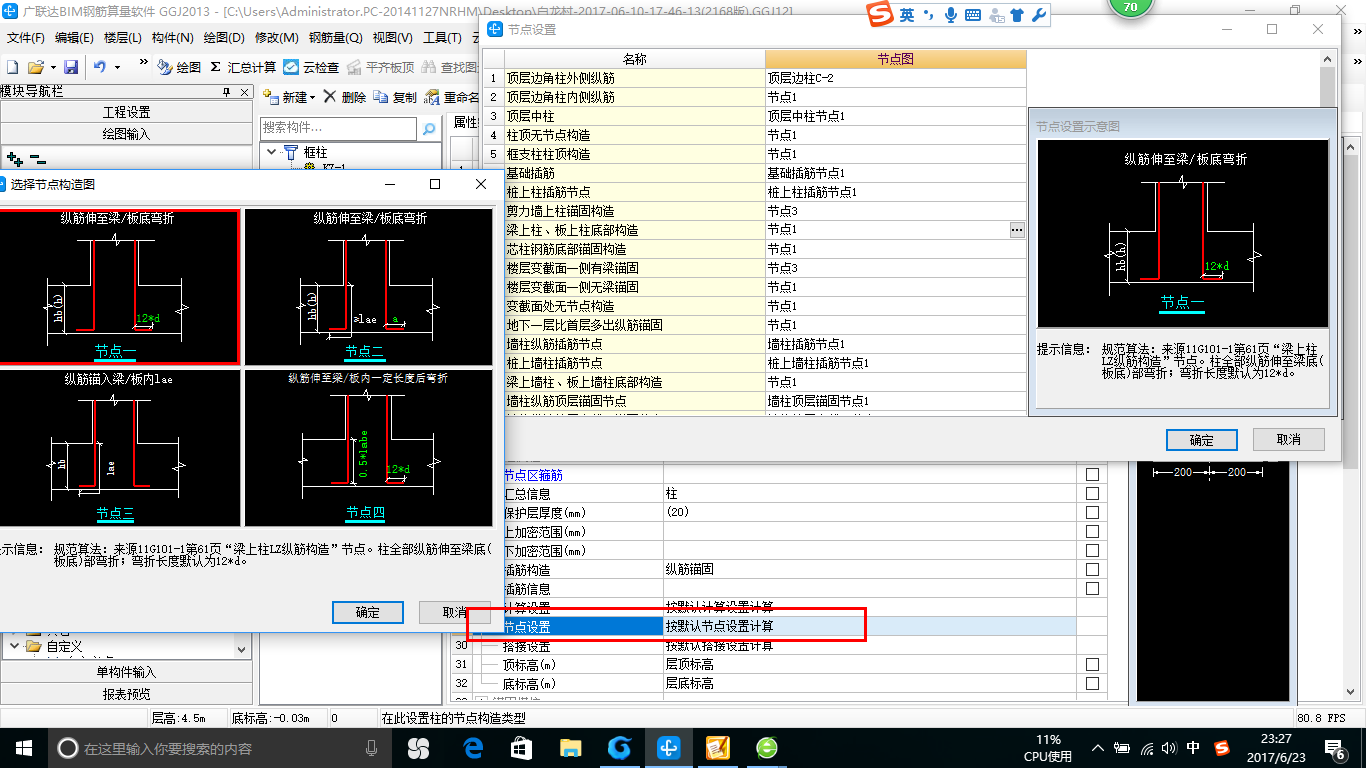Click the Sogou input method logo
1366x768 pixels.
(x=879, y=15)
